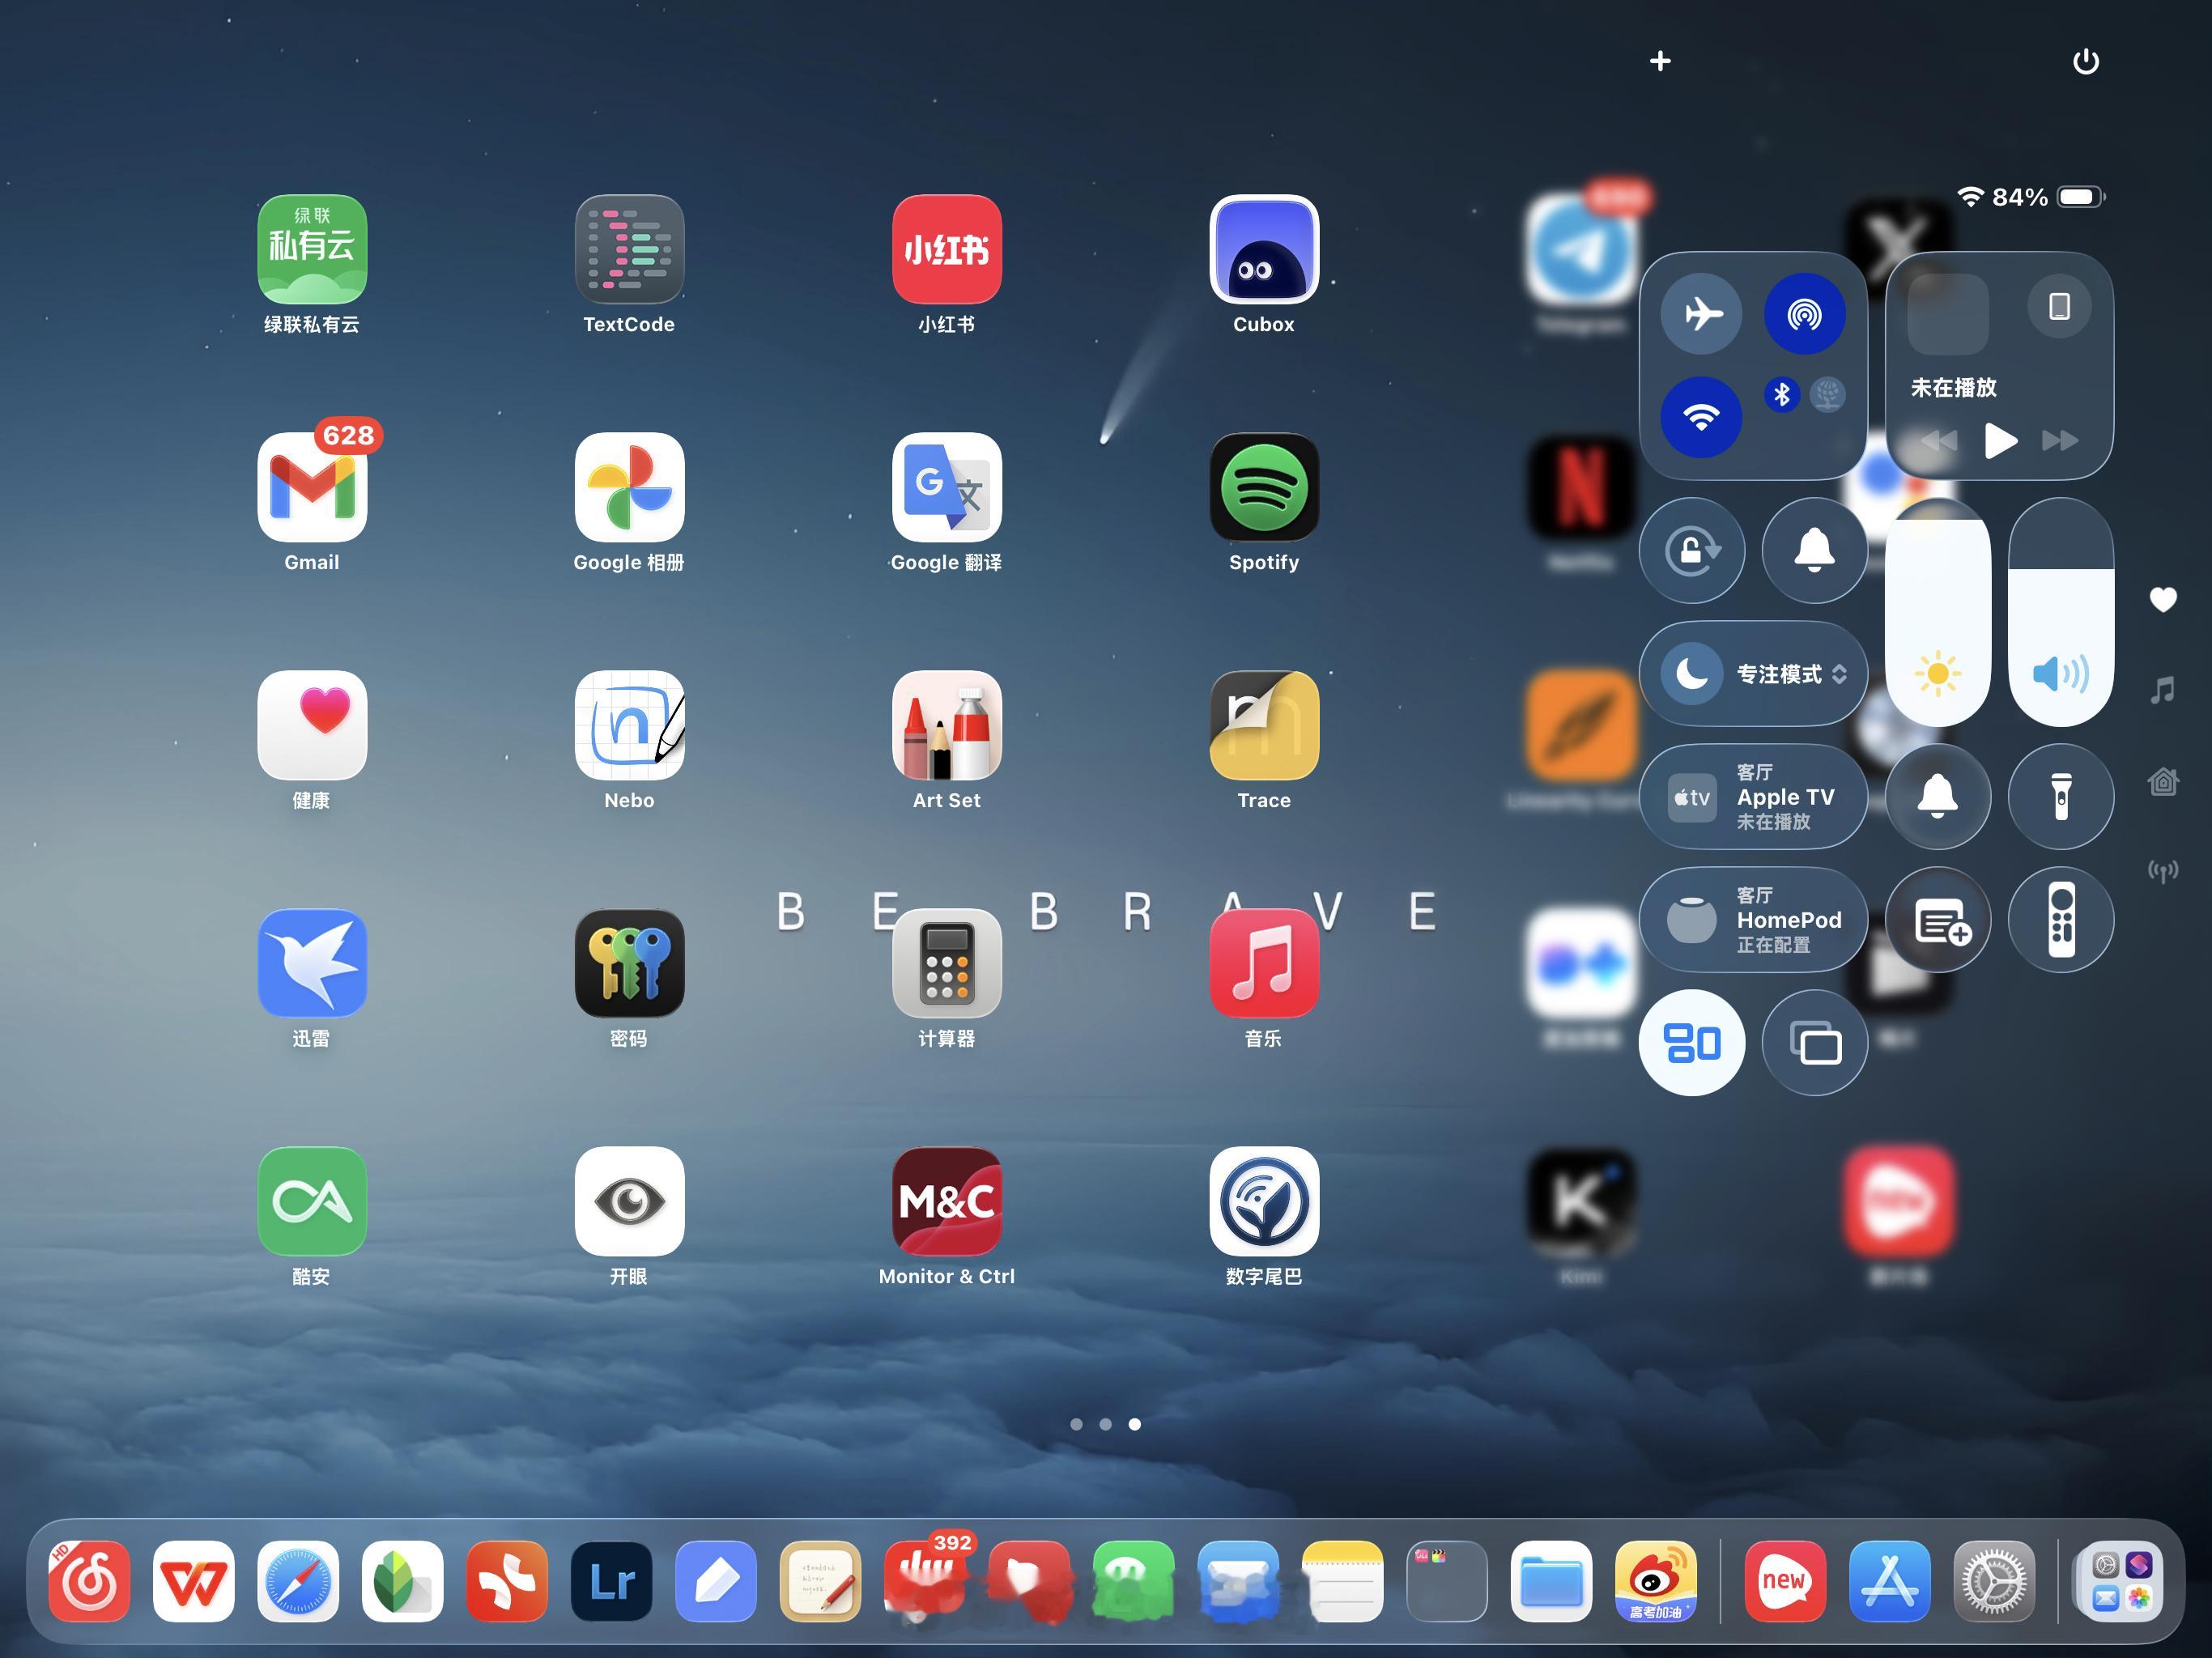The image size is (2212, 1658).
Task: Open Cubox app
Action: [x=1264, y=250]
